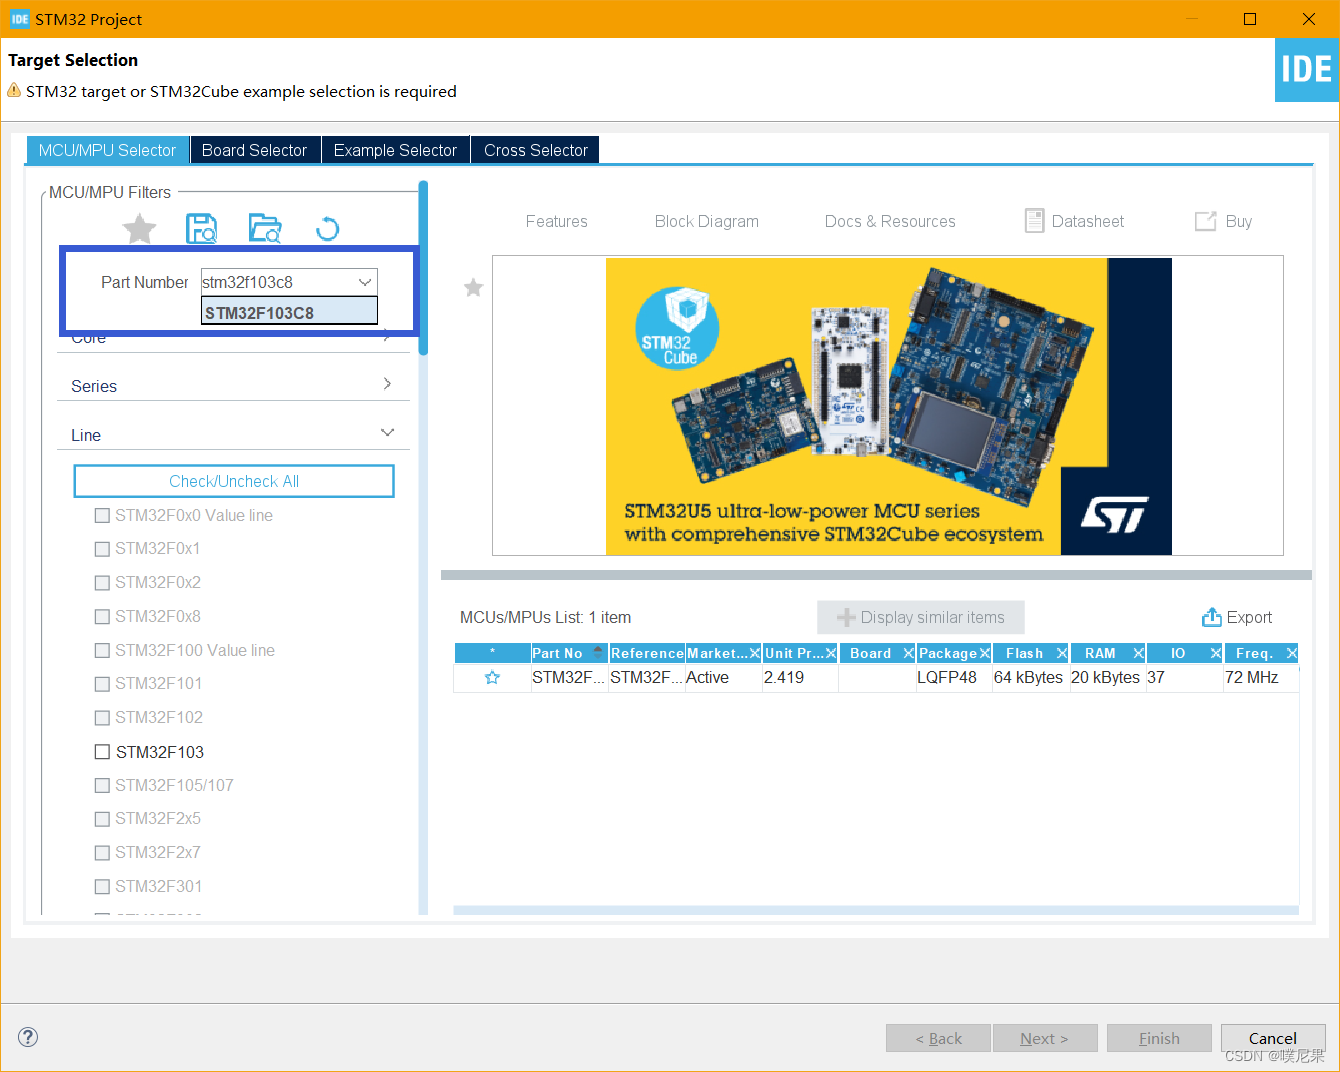Image resolution: width=1340 pixels, height=1072 pixels.
Task: Click the help question mark icon
Action: [27, 1037]
